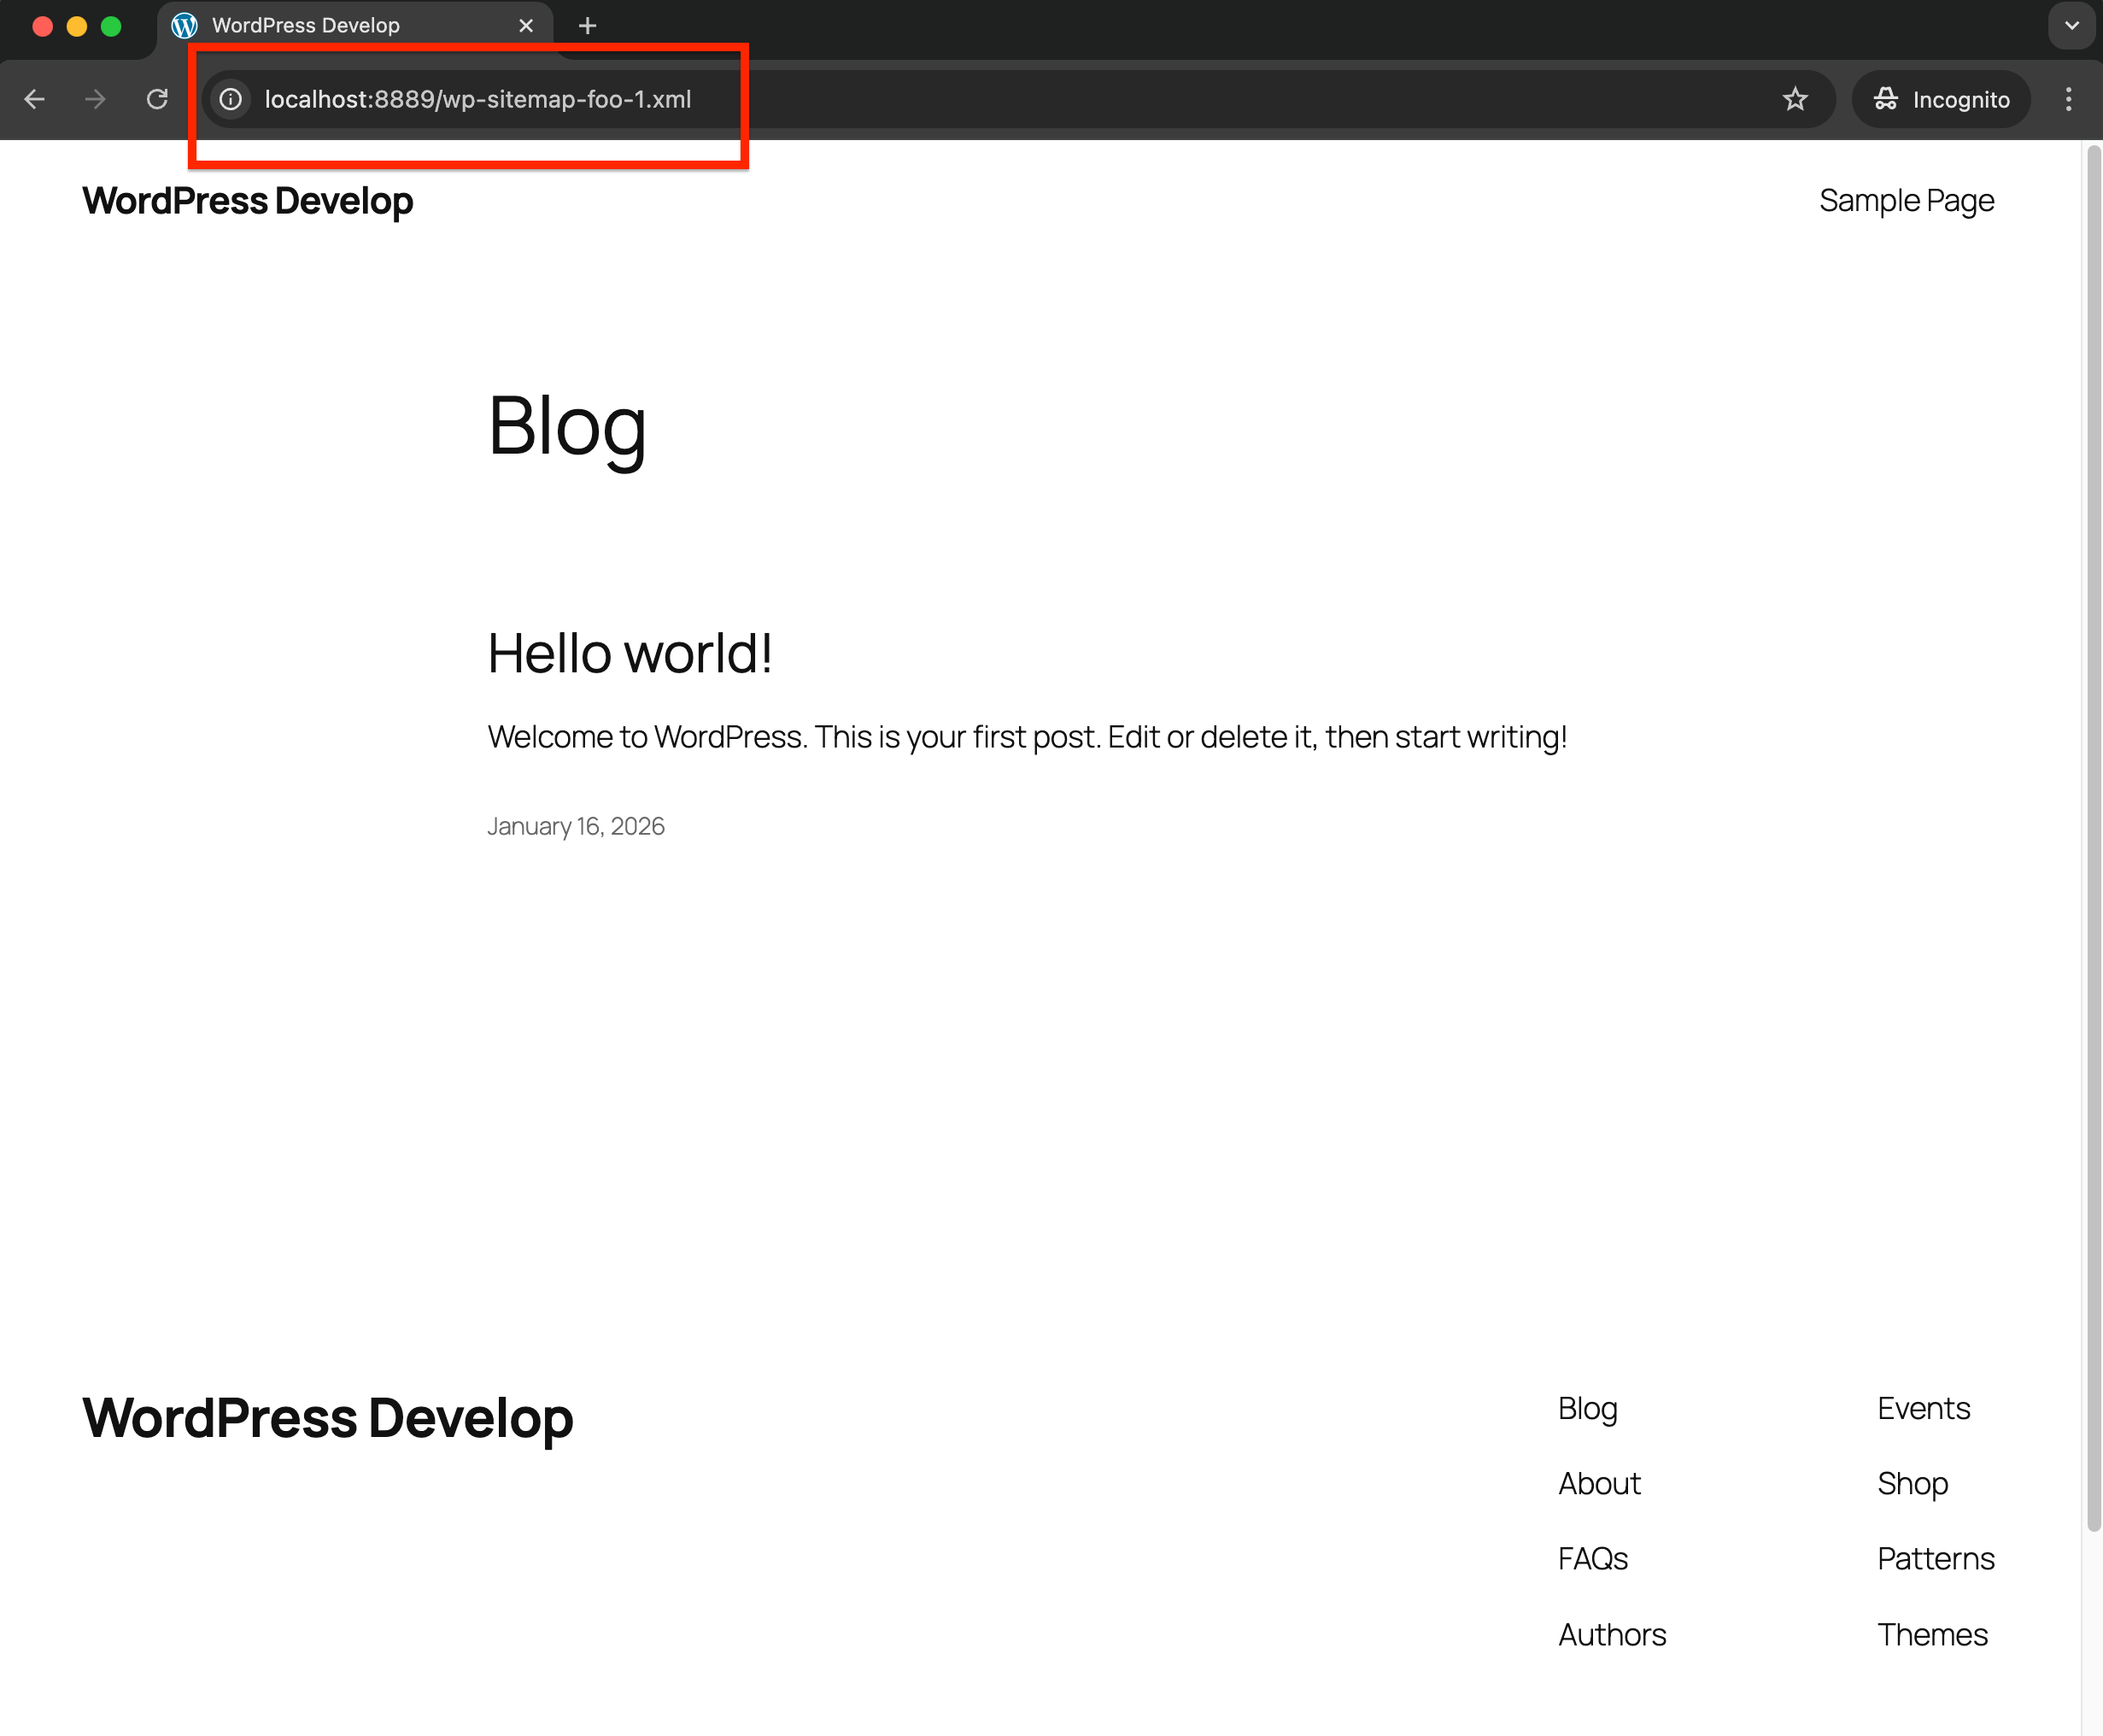Image resolution: width=2103 pixels, height=1736 pixels.
Task: Click the browser forward arrow
Action: 95,99
